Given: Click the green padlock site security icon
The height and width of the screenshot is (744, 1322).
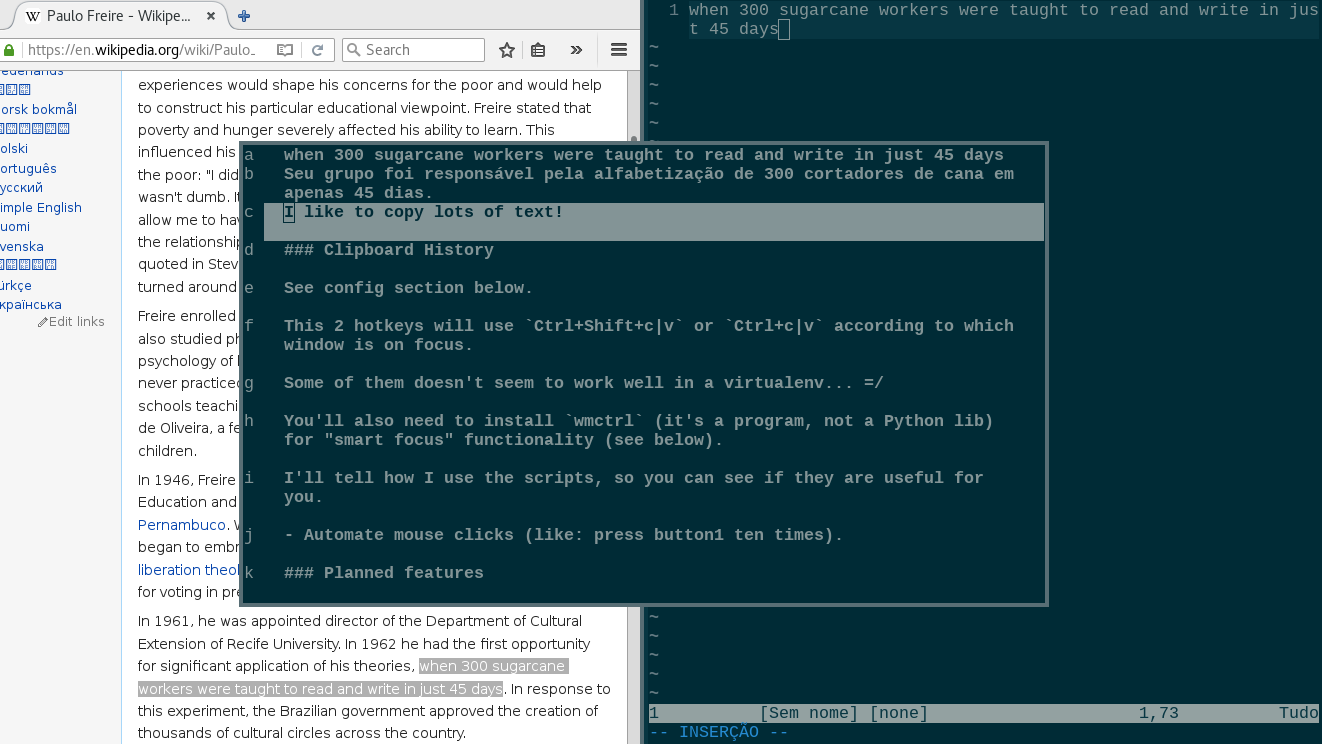Looking at the screenshot, I should point(9,50).
